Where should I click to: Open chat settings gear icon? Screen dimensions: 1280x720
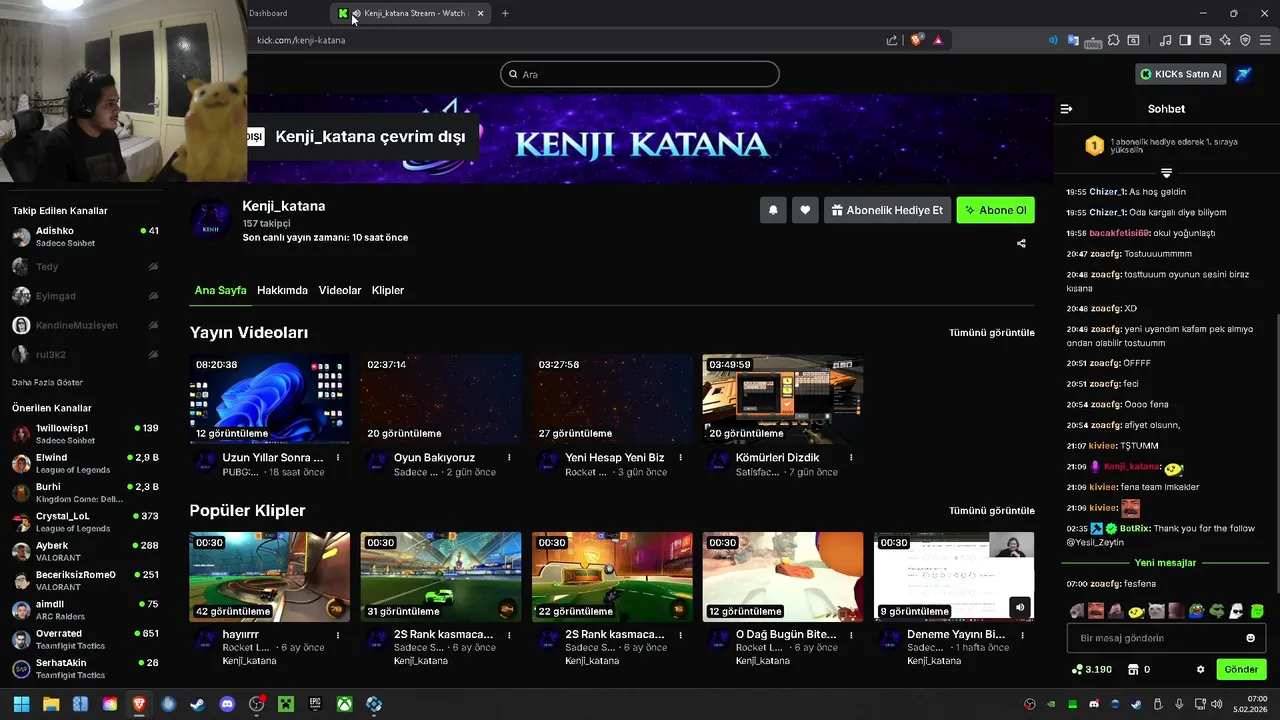coord(1200,670)
